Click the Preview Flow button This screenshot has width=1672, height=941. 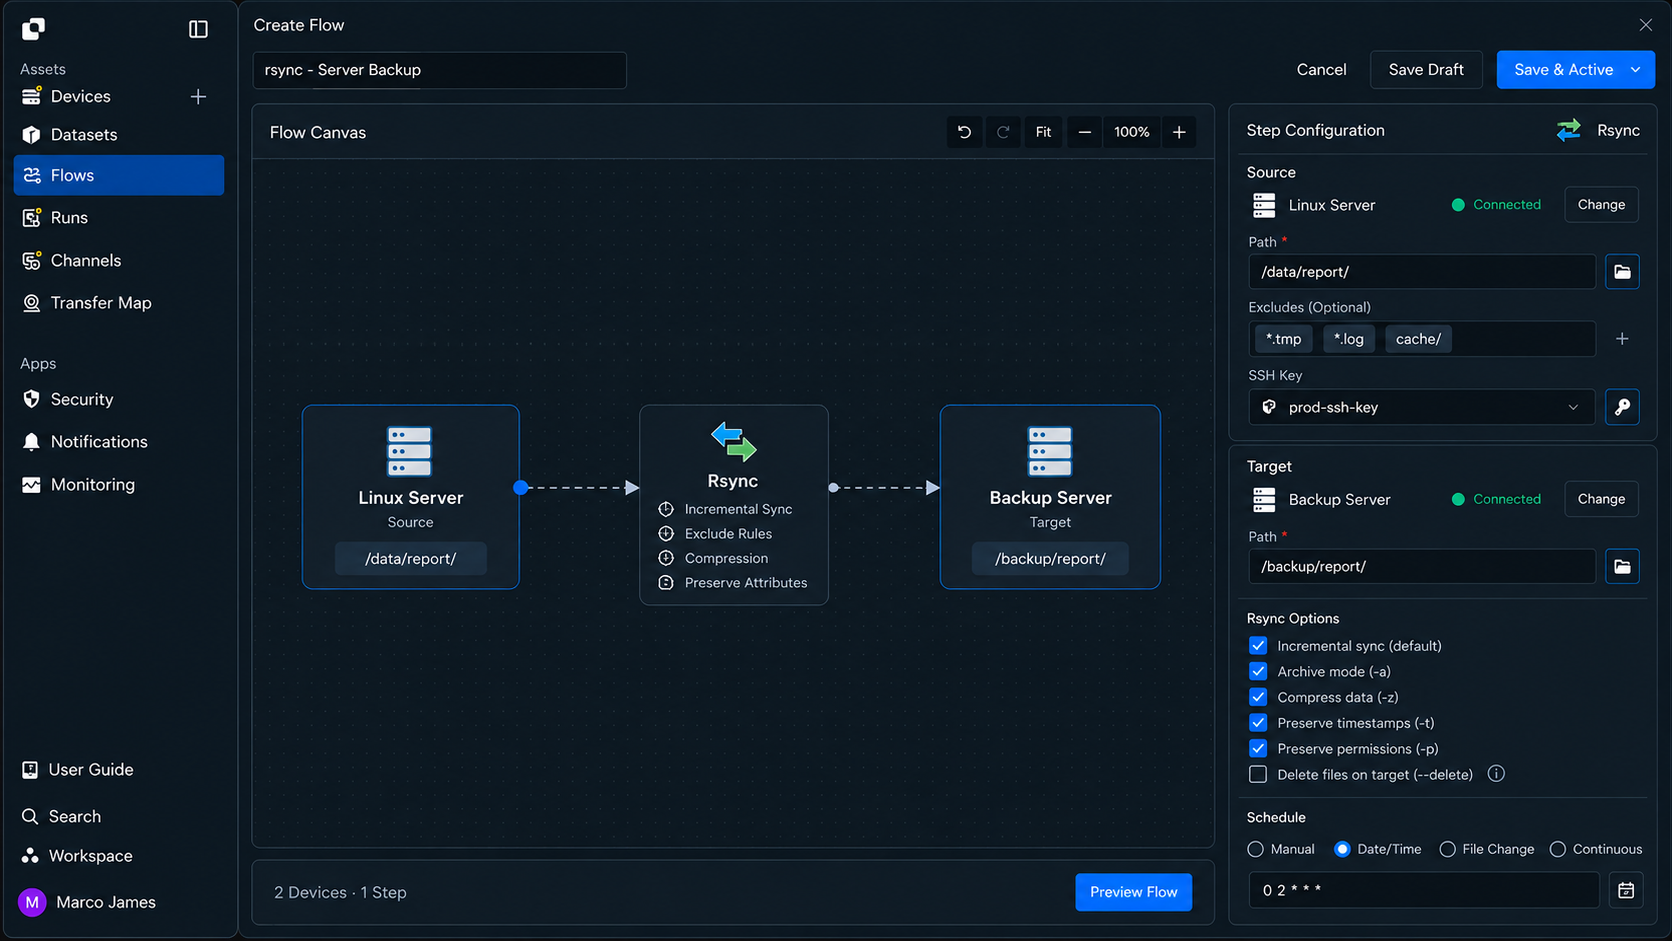[x=1133, y=892]
